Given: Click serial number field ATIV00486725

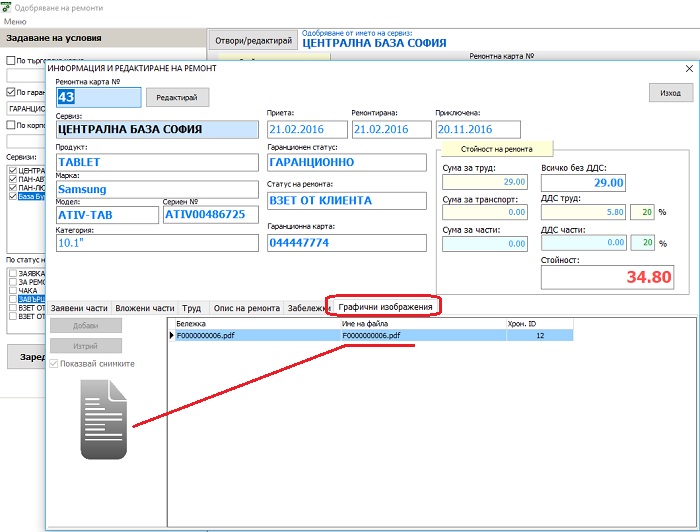Looking at the screenshot, I should point(211,214).
